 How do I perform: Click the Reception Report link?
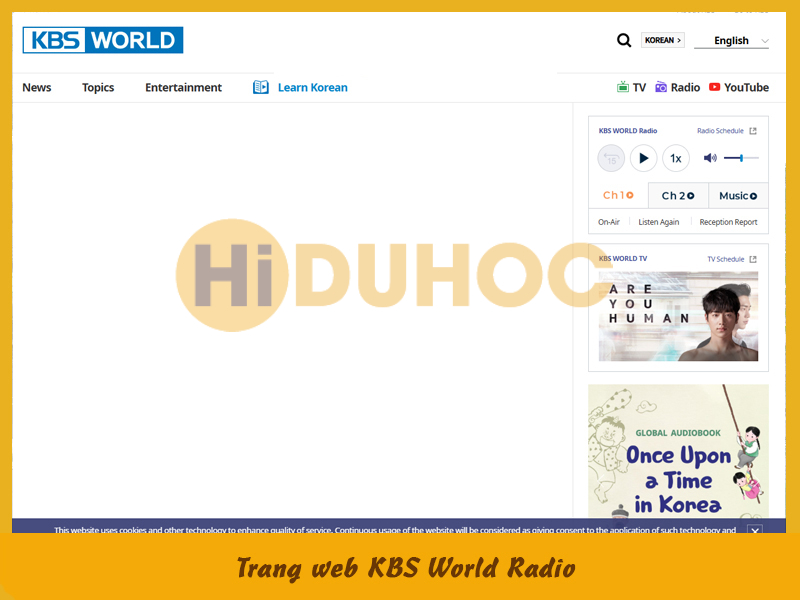pos(728,221)
